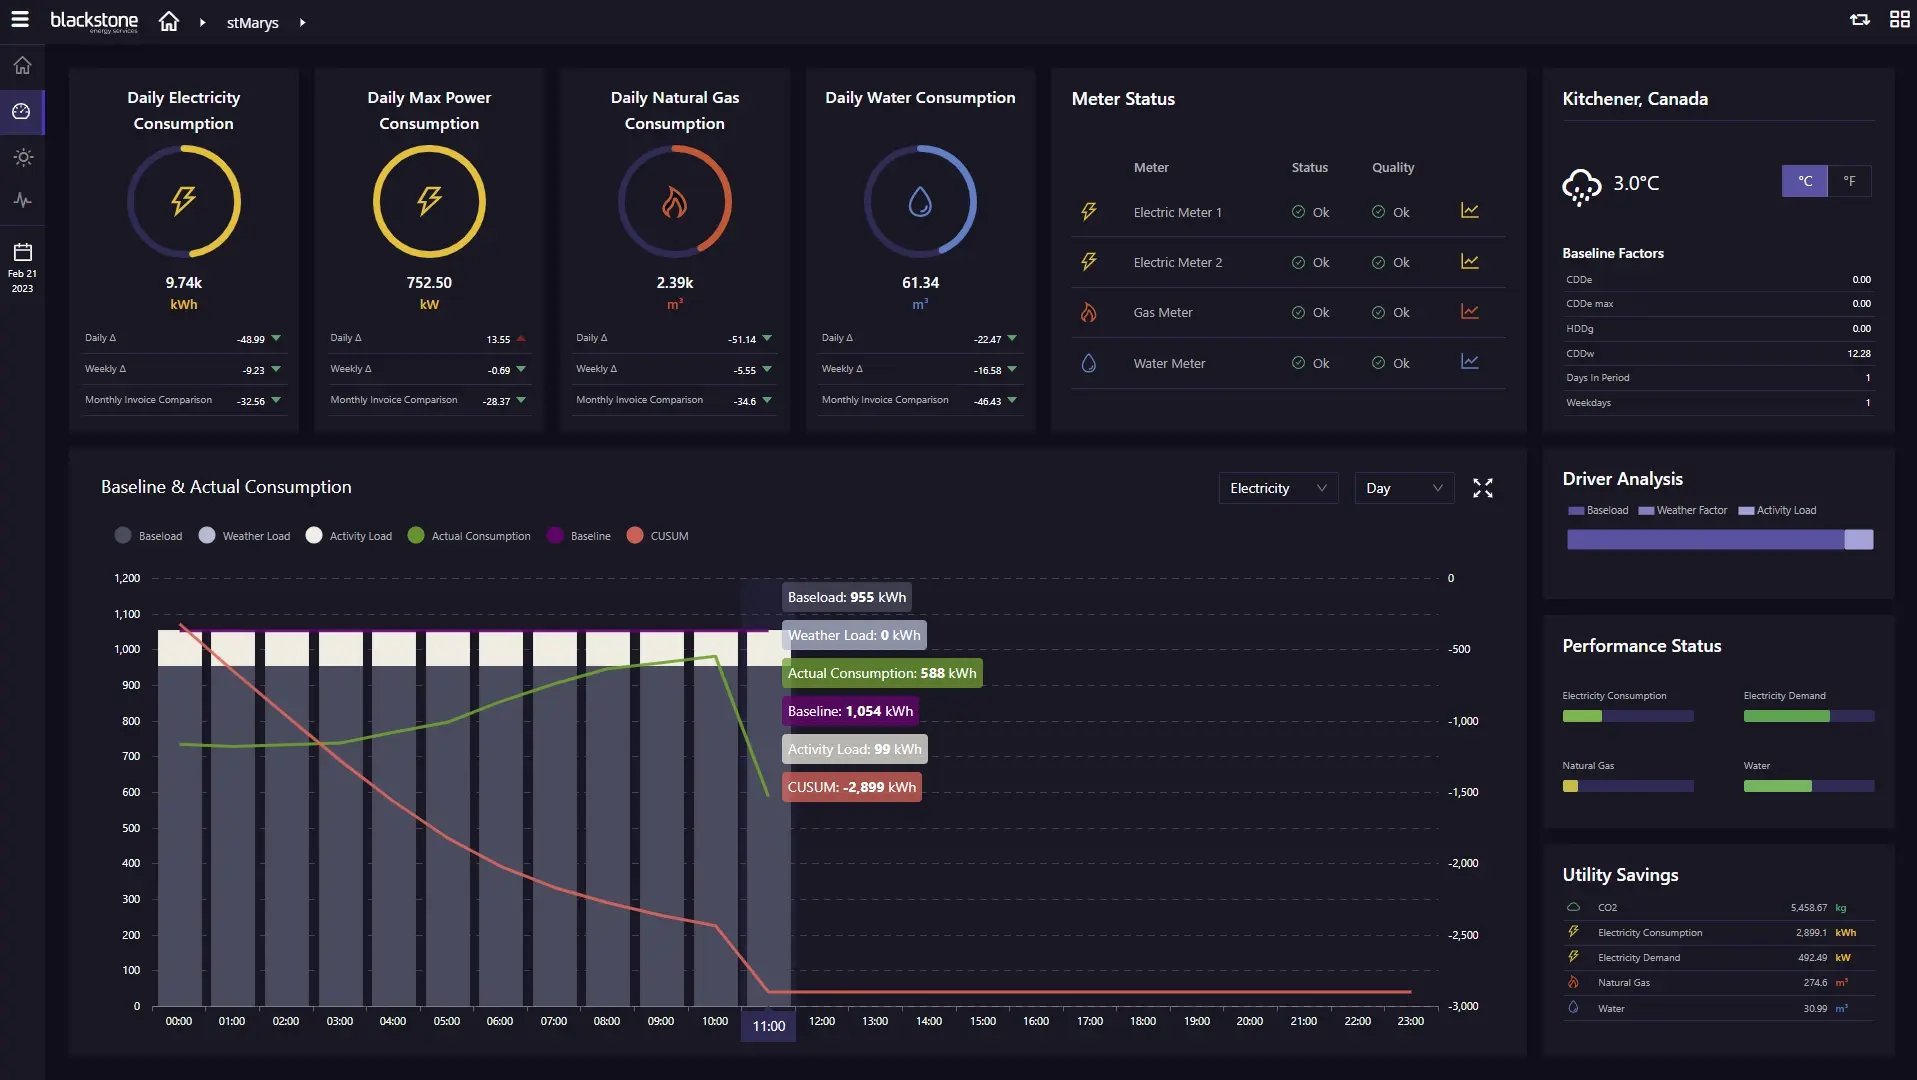Select the activity signal icon in sidebar
1917x1080 pixels.
[x=21, y=201]
